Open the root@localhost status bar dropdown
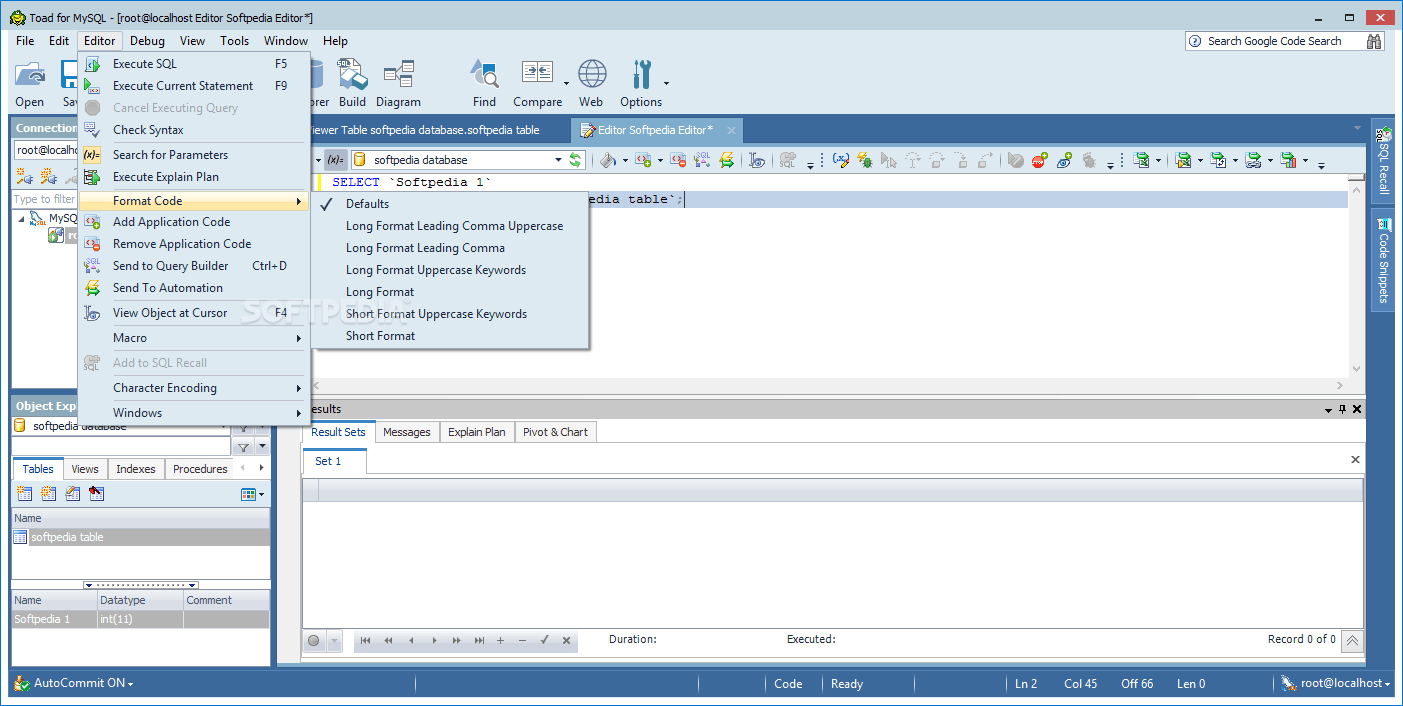The height and width of the screenshot is (706, 1403). click(1390, 683)
